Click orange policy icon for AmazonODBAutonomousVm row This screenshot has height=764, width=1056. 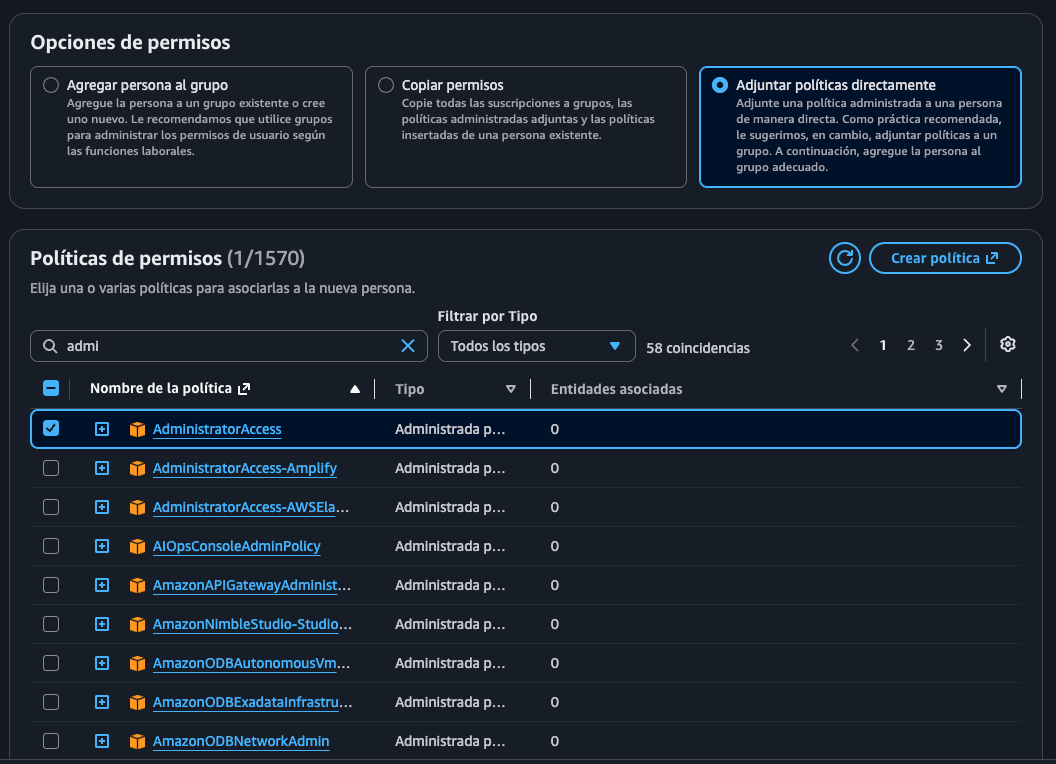[x=137, y=664]
